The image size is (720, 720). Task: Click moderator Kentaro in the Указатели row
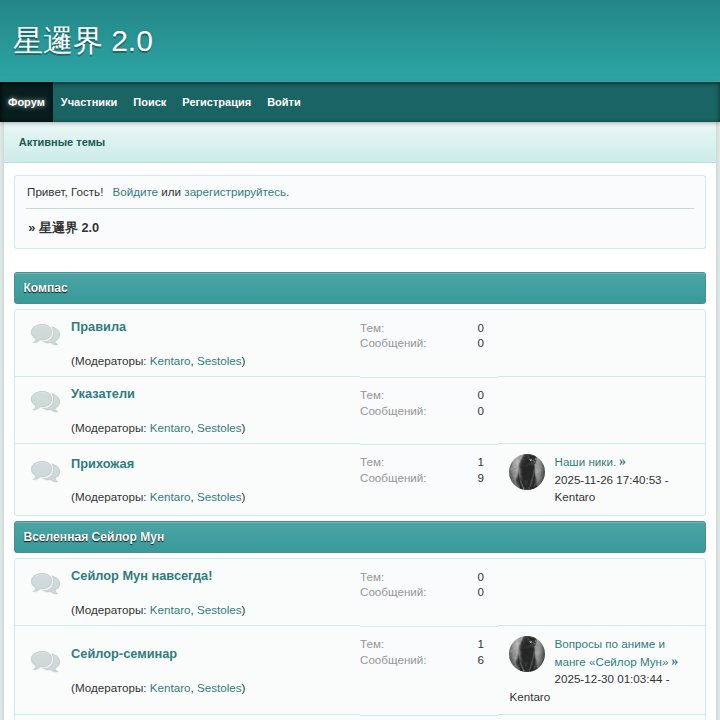coord(170,428)
